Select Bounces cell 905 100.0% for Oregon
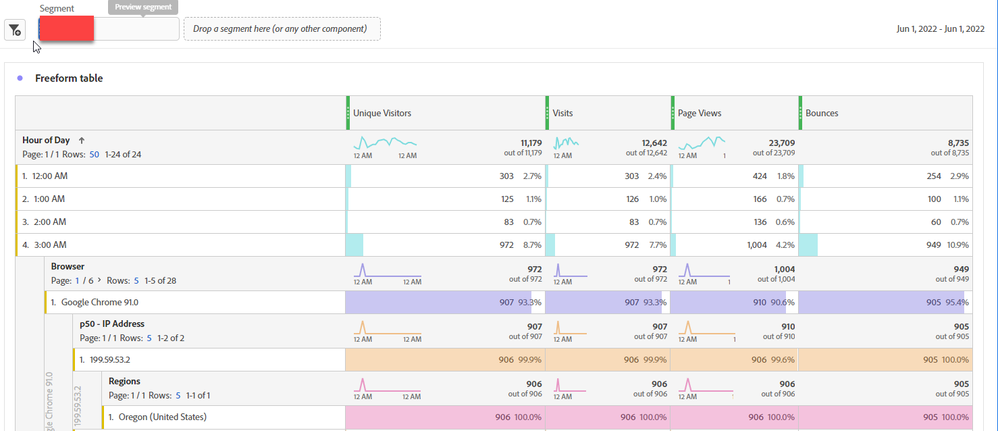Screen dimensions: 998x431 [x=885, y=417]
